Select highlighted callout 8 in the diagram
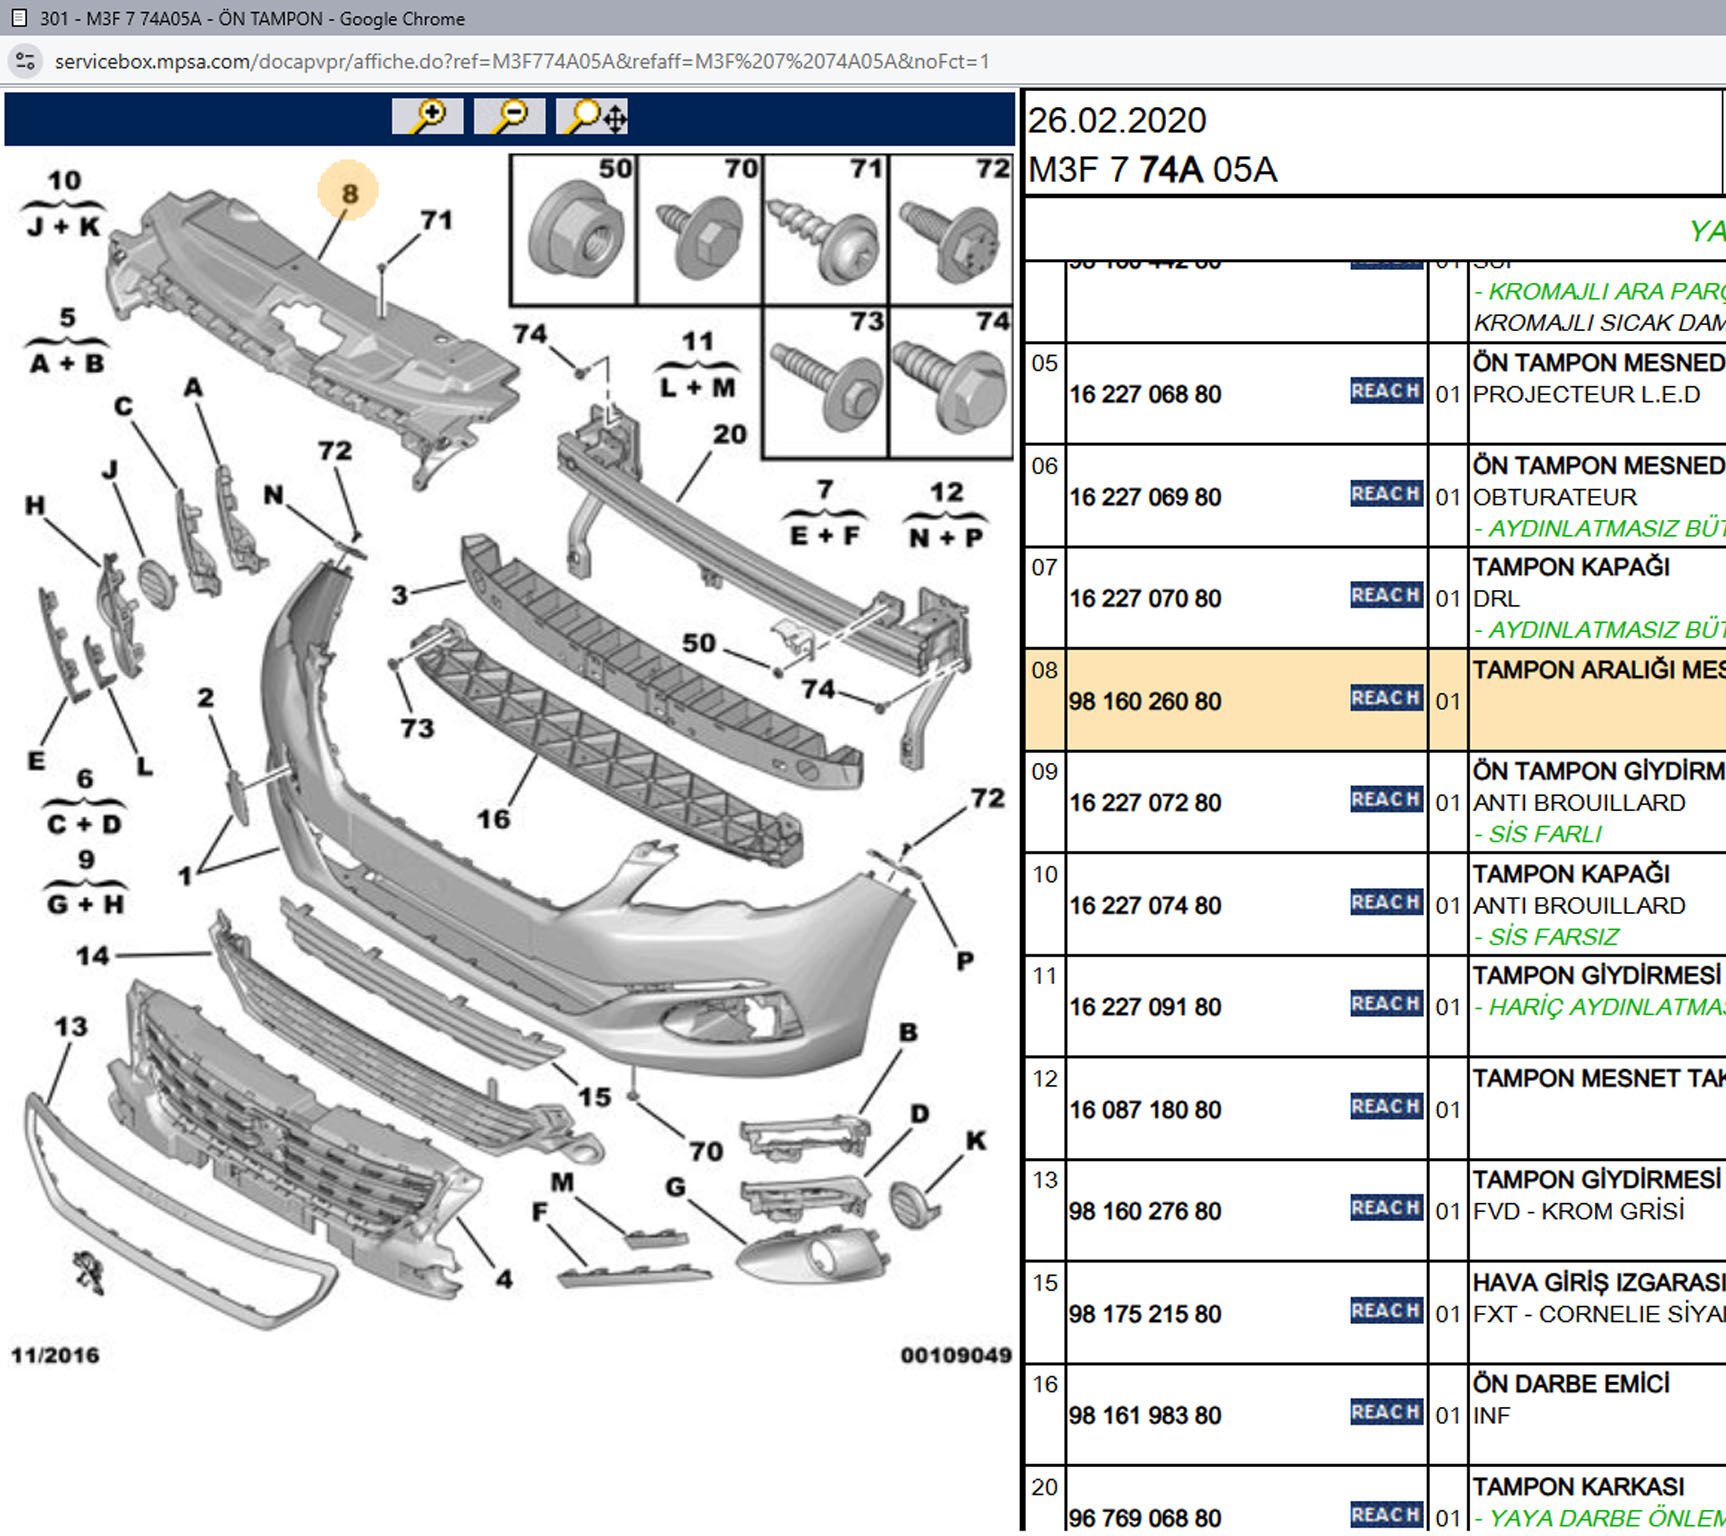 pos(348,193)
